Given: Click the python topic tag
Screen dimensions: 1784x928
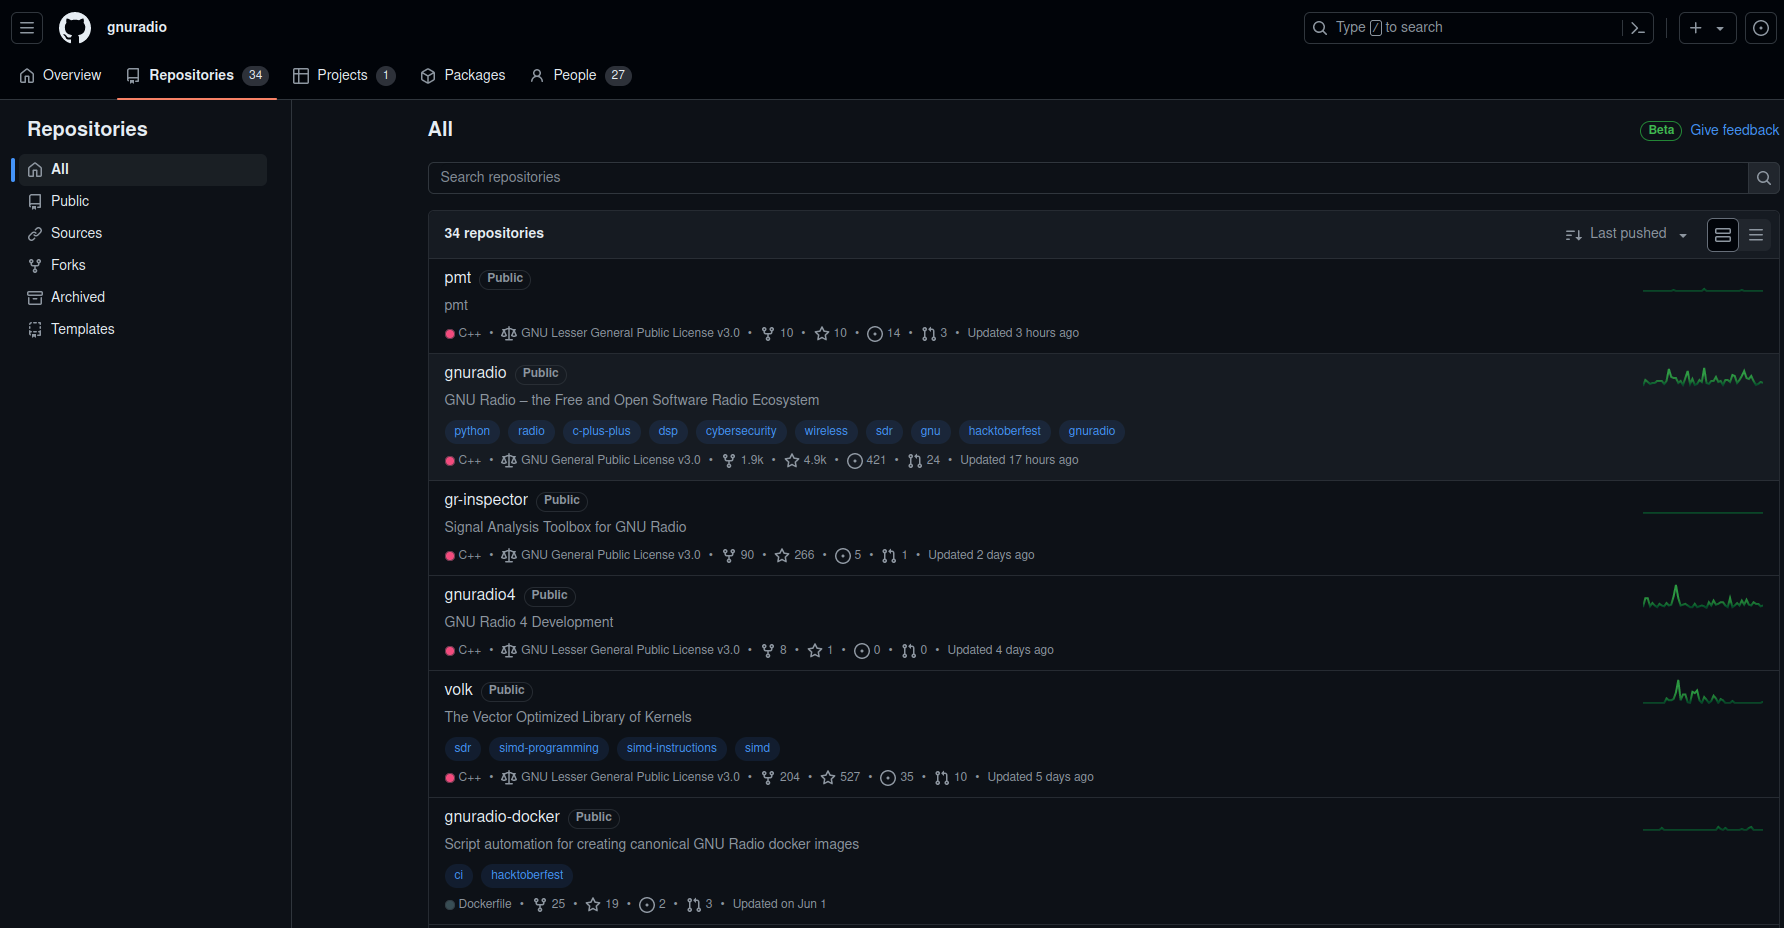Looking at the screenshot, I should [x=472, y=431].
